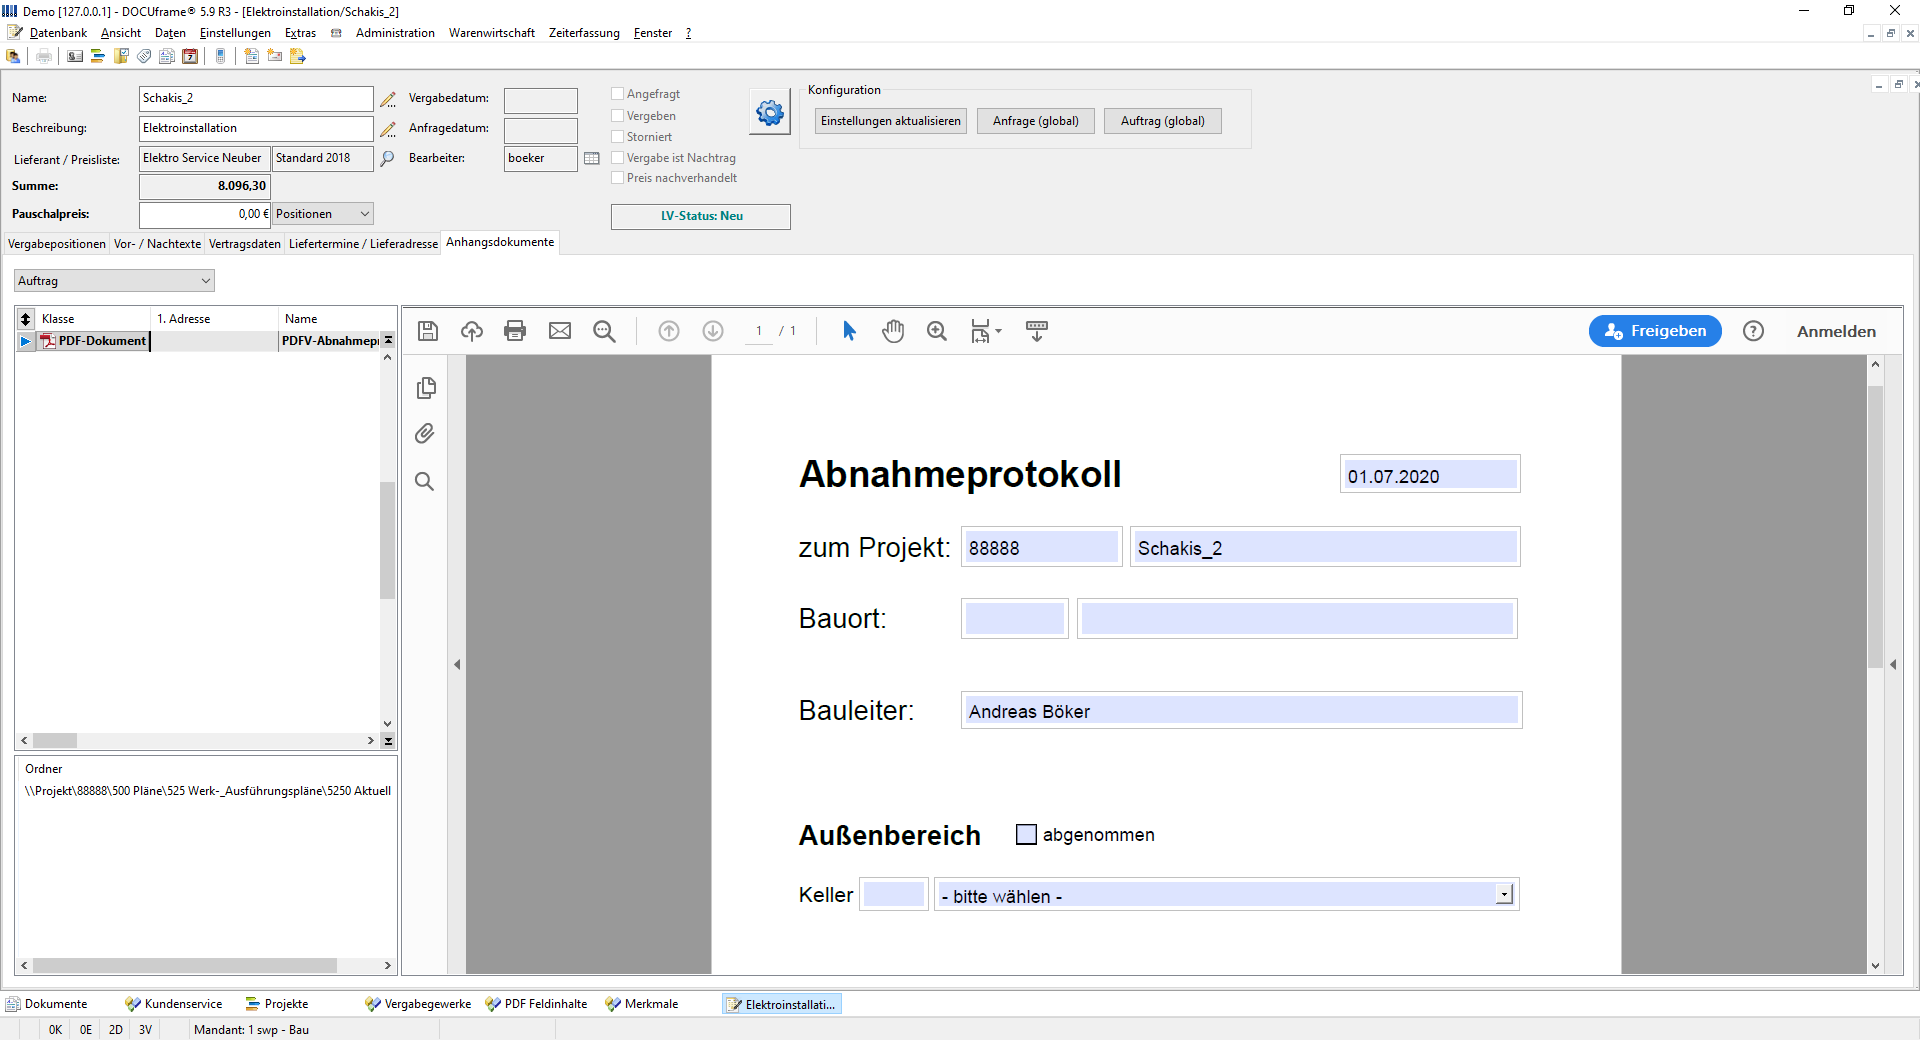Check the Storniert checkbox

click(618, 137)
